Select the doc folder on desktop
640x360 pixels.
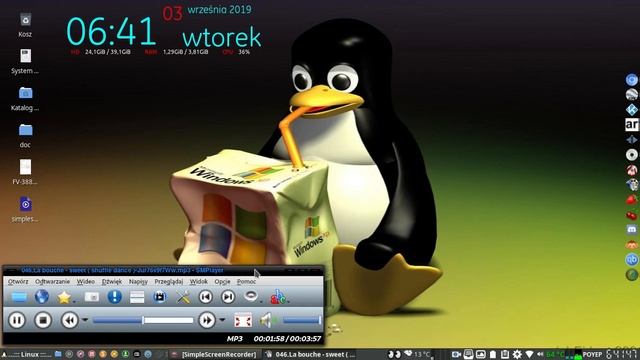25,136
